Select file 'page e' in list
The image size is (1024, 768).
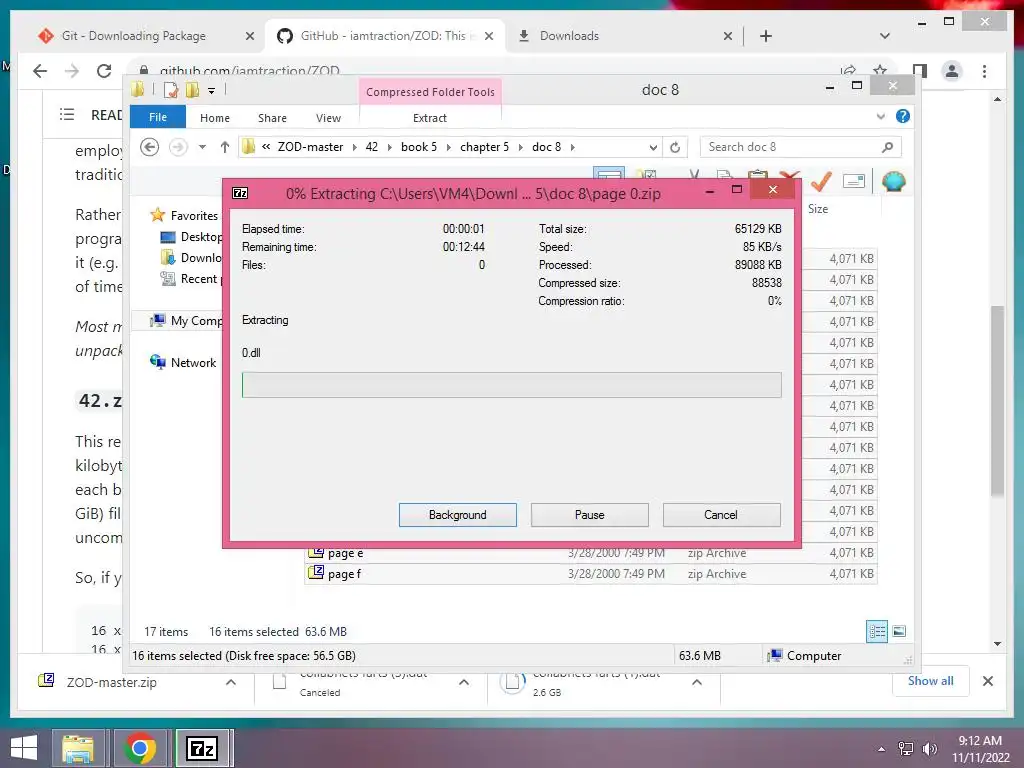coord(345,553)
